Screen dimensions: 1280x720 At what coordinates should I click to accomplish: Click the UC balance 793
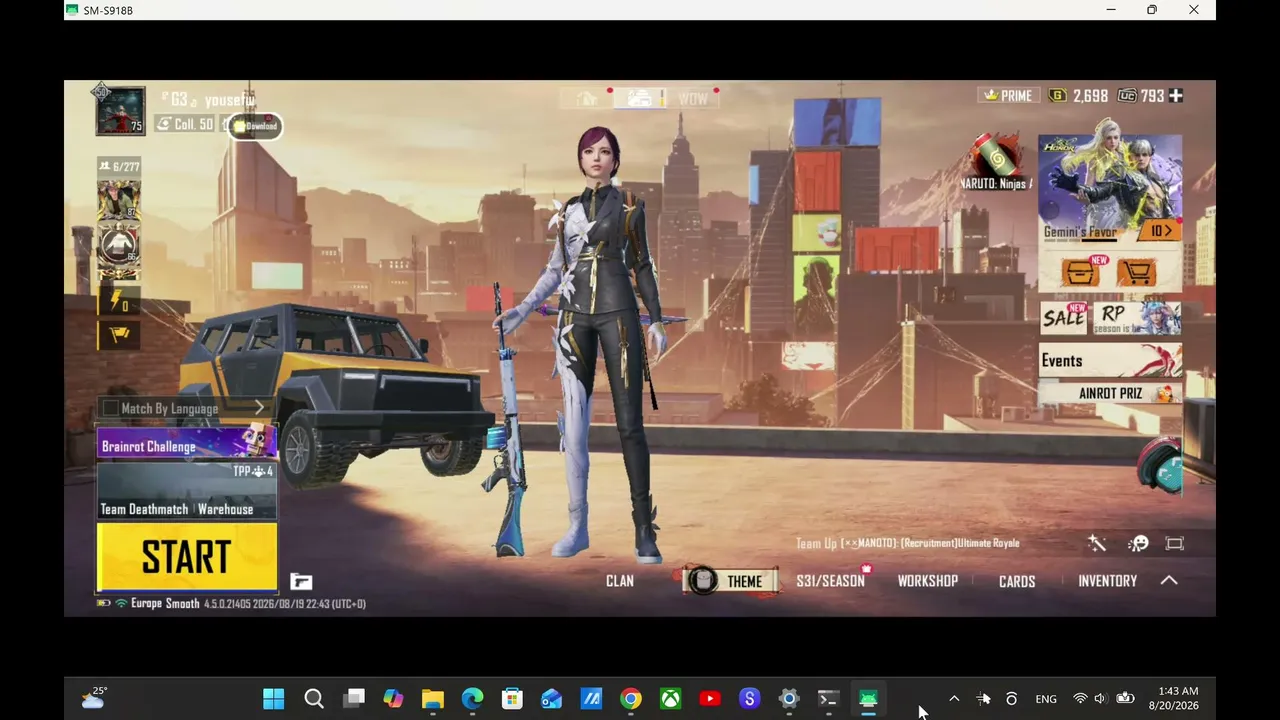[x=1141, y=96]
